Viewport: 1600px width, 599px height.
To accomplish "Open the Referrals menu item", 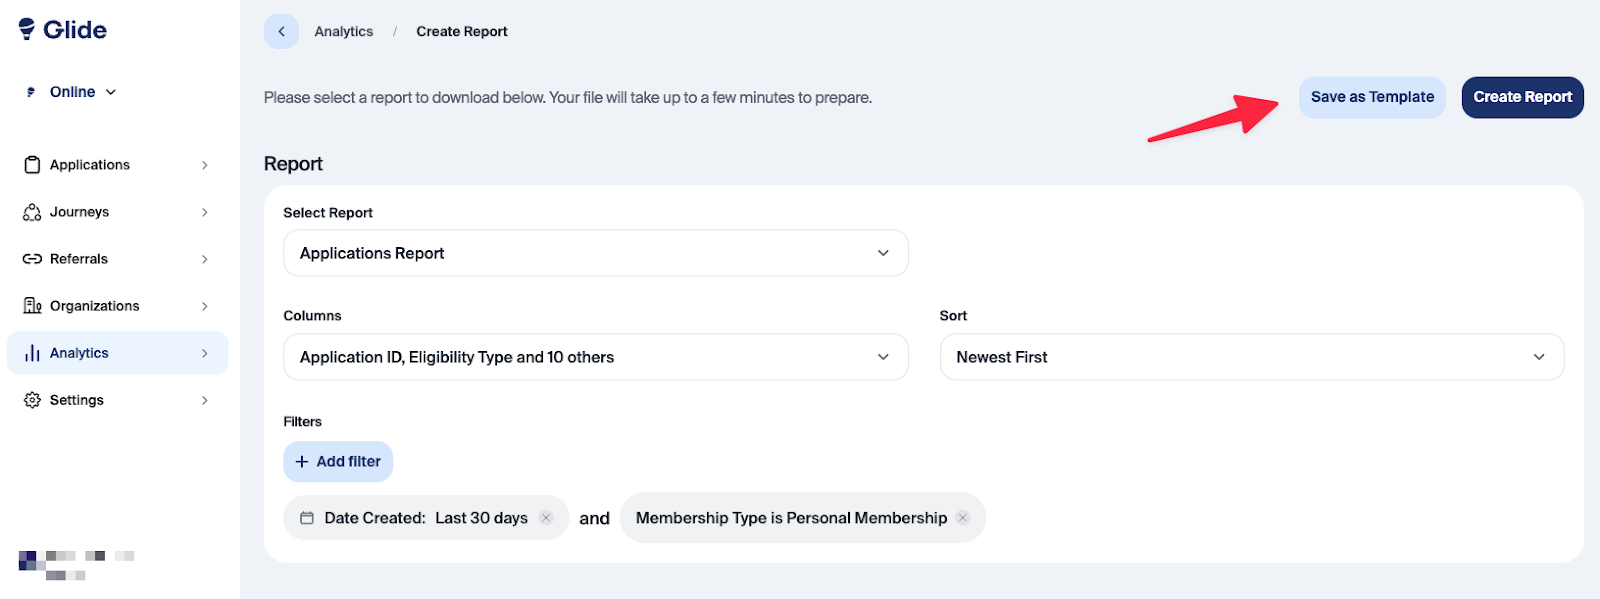I will pos(79,259).
